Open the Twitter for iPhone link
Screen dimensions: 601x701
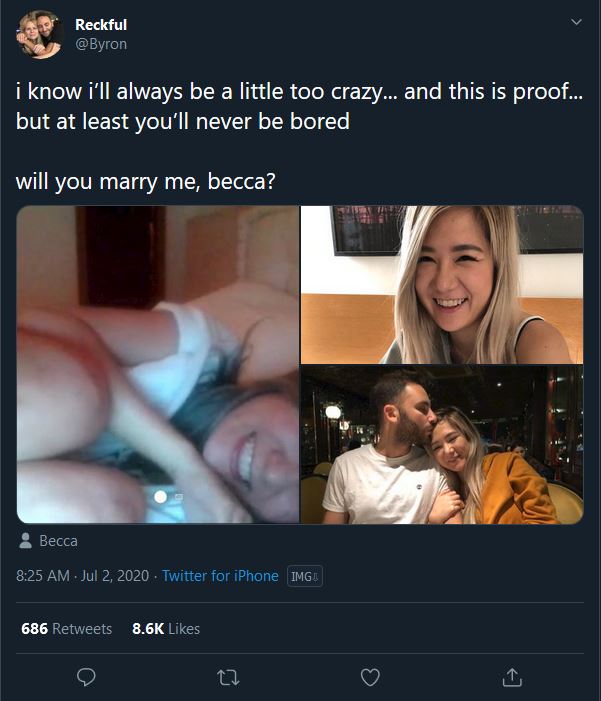pos(220,576)
